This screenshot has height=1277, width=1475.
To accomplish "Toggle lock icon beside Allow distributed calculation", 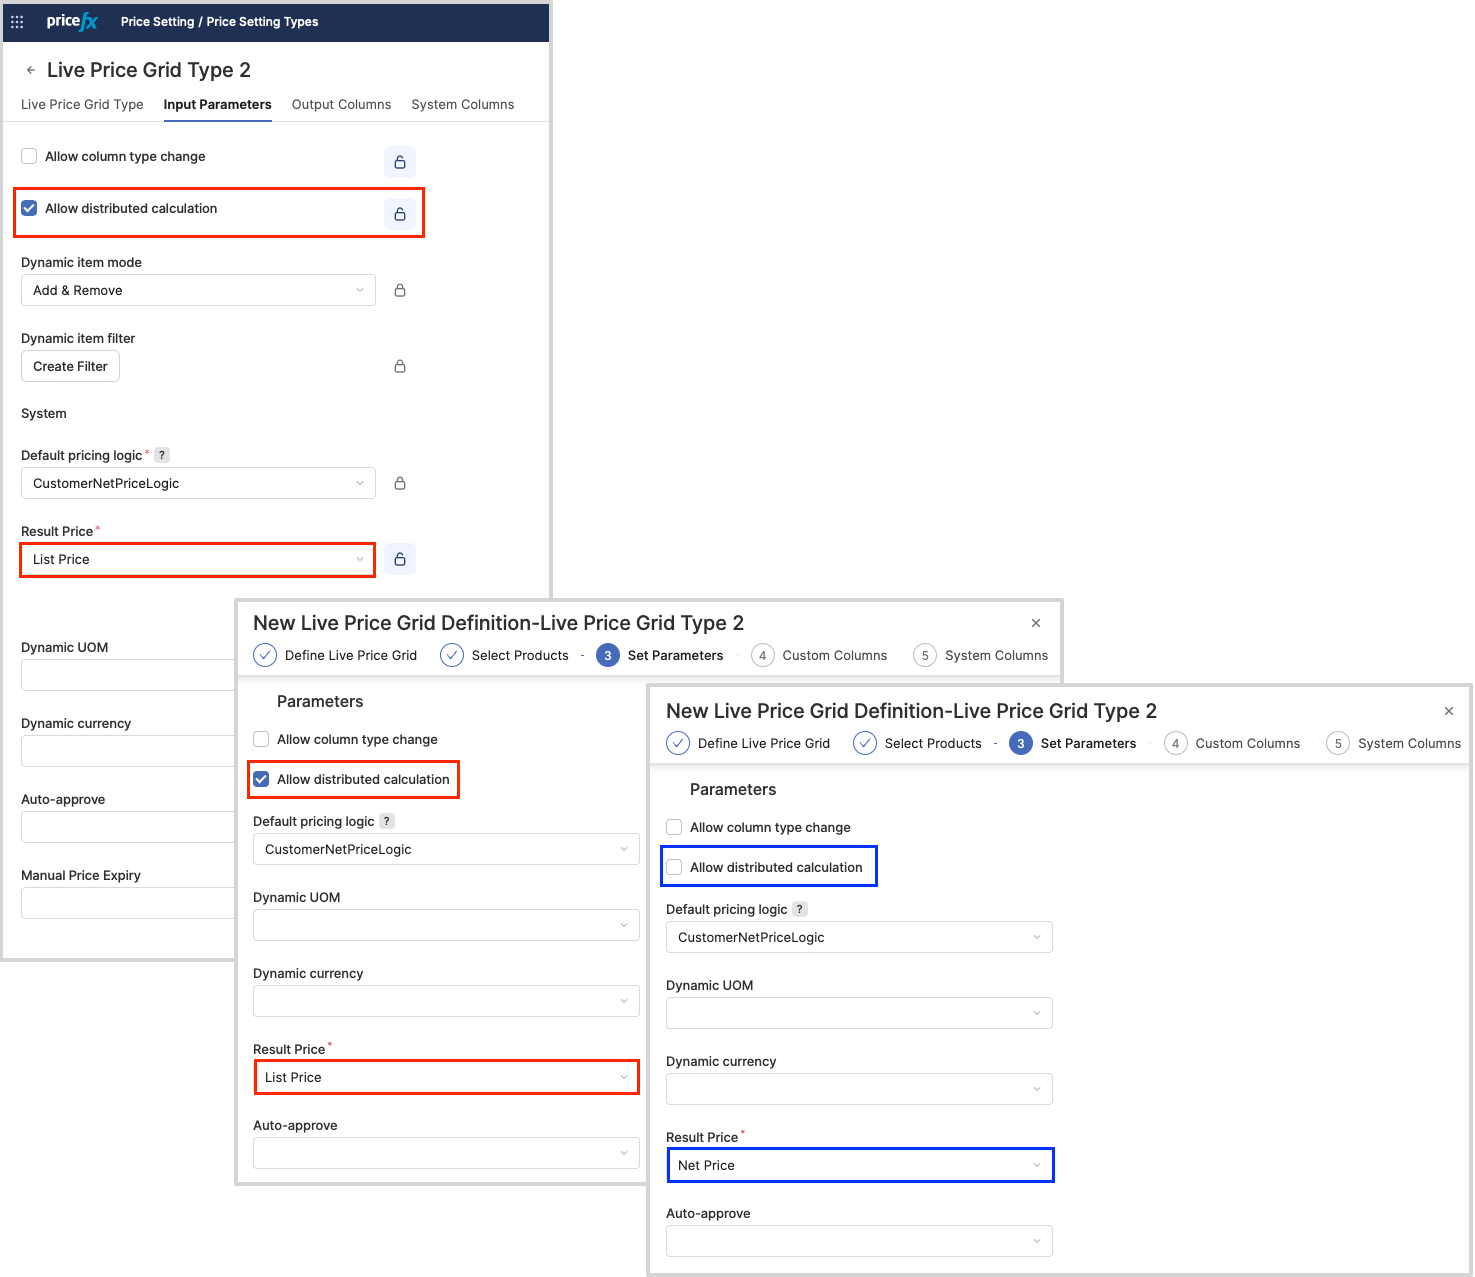I will 400,214.
